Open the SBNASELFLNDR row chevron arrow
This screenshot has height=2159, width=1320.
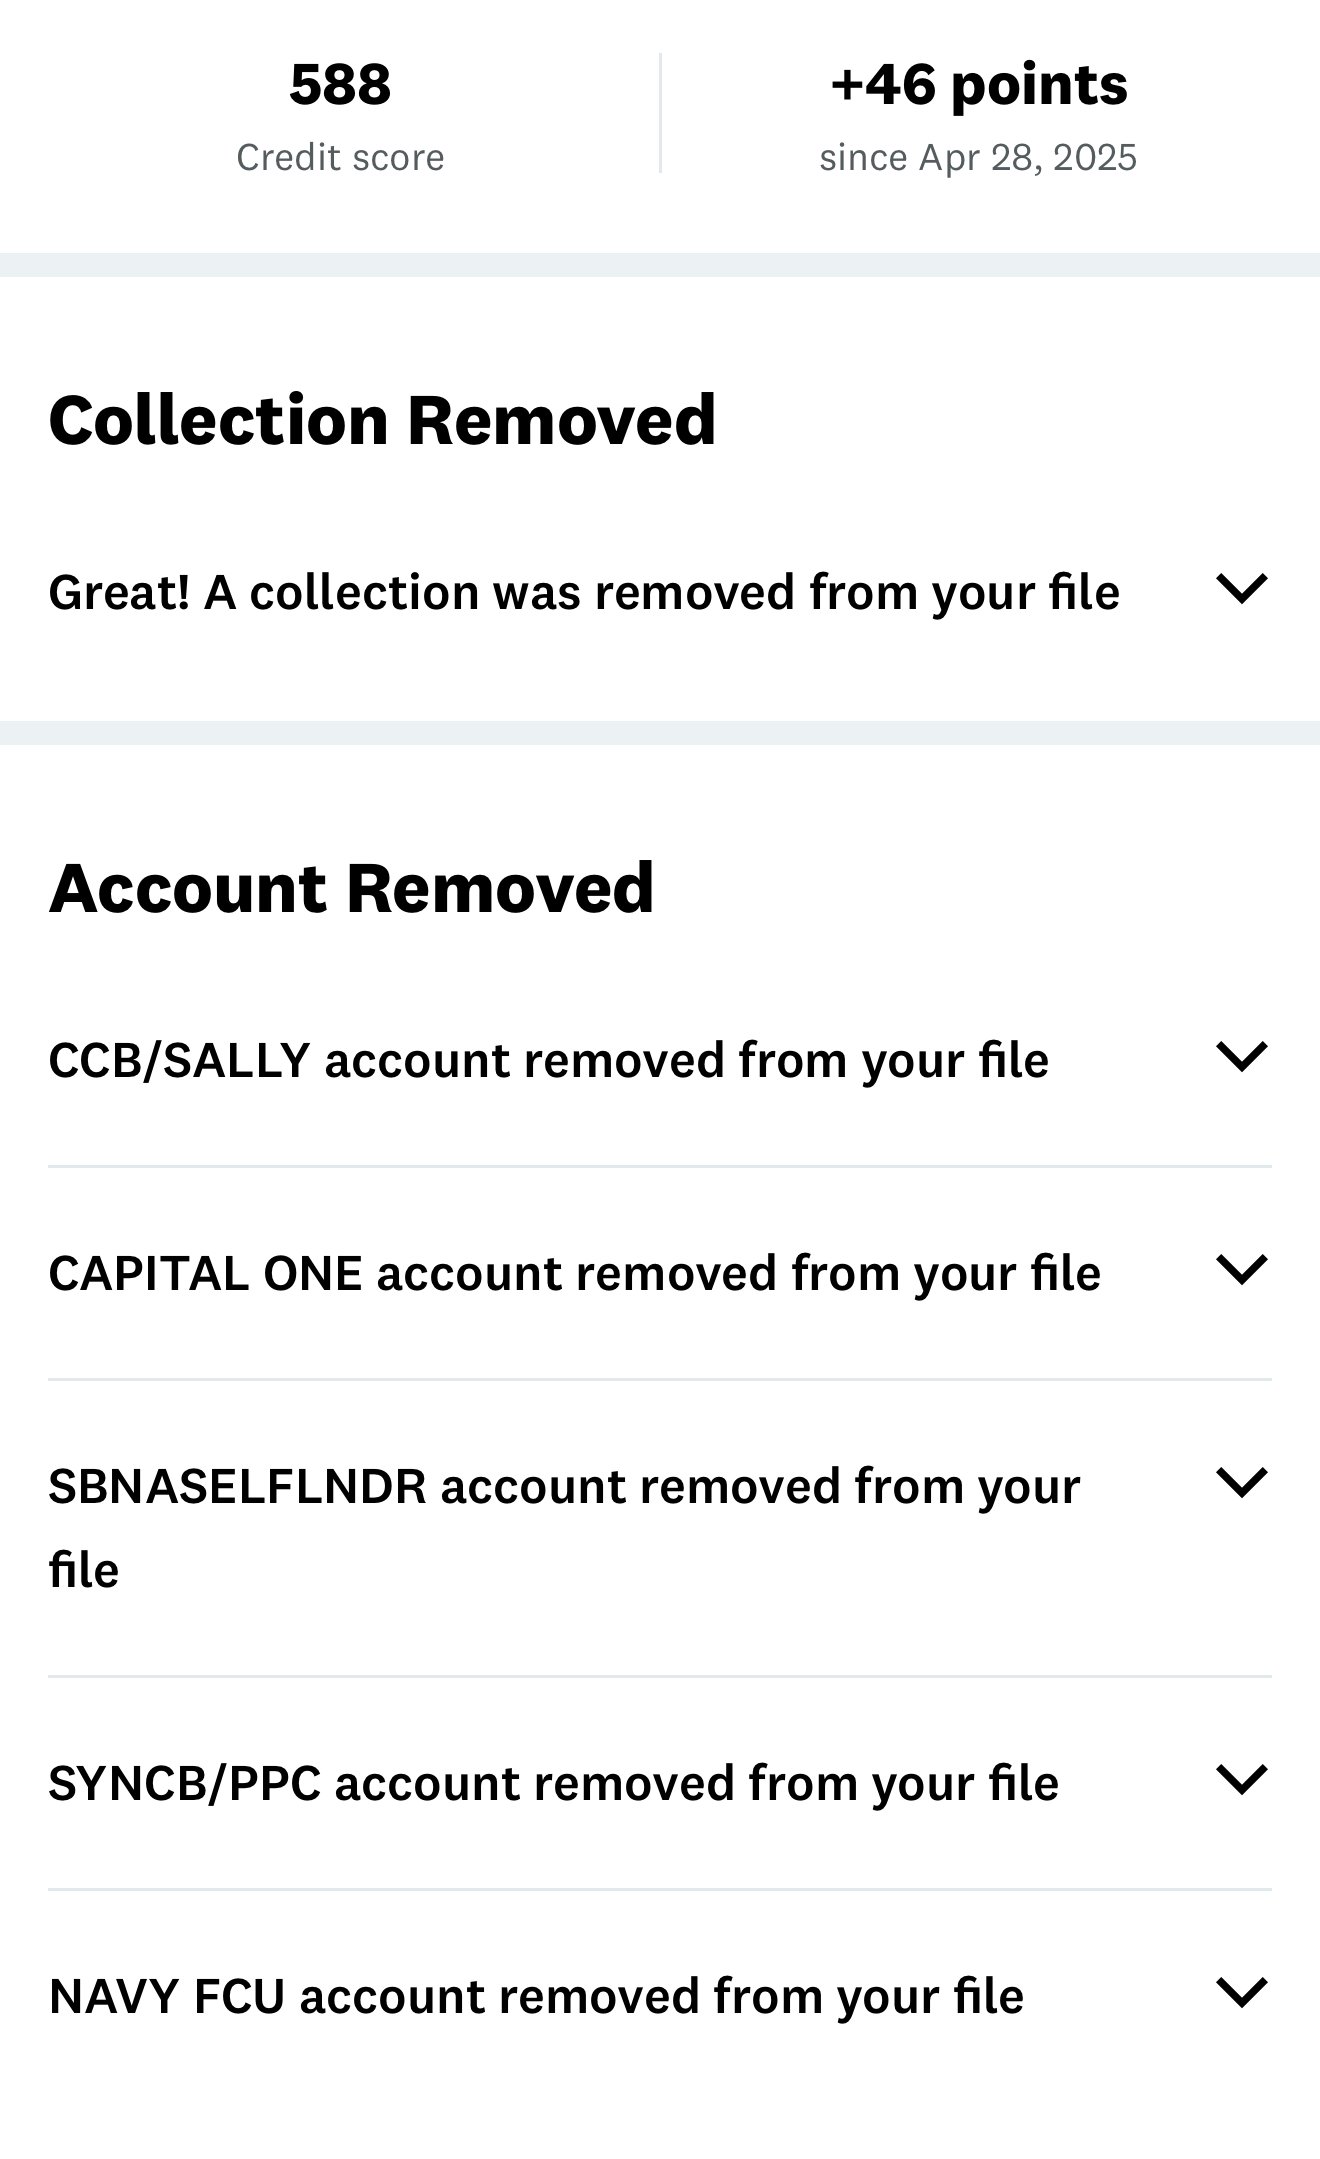pos(1242,1483)
